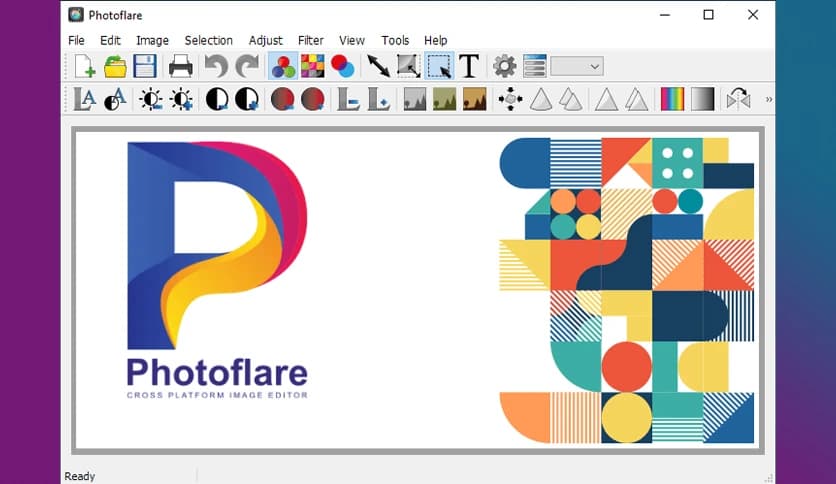
Task: Open the File menu
Action: coord(76,41)
